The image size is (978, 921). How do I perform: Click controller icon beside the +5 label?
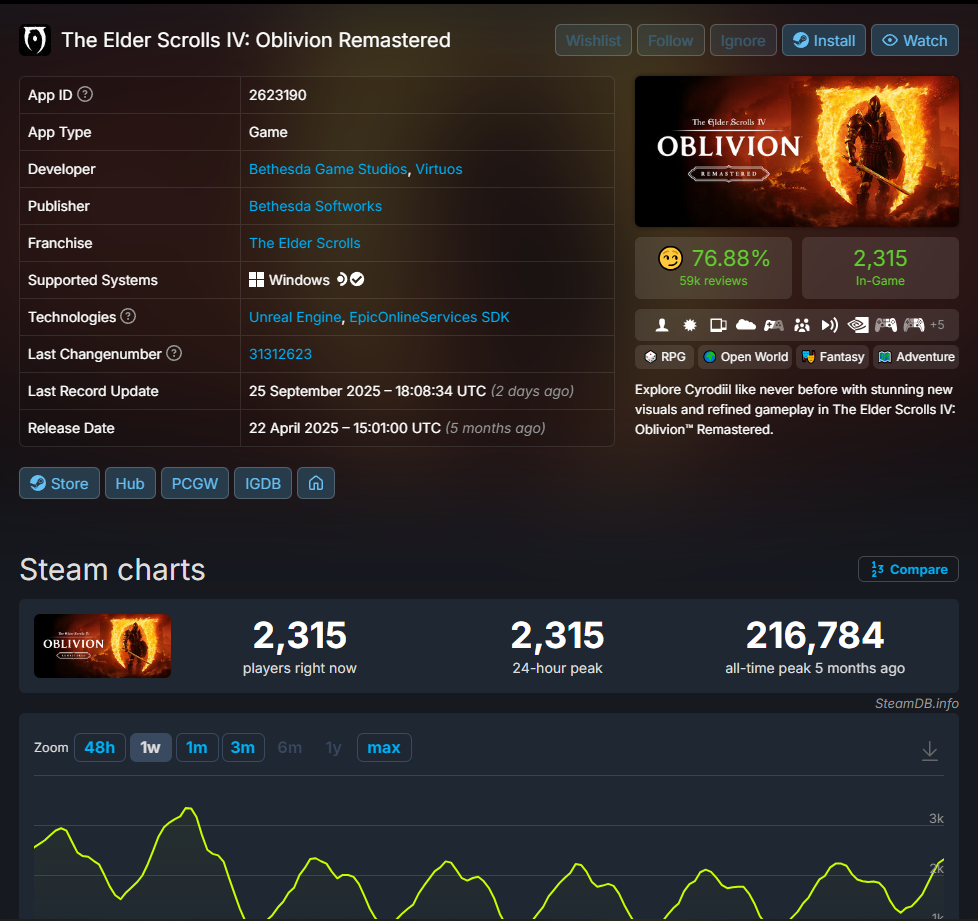click(x=914, y=325)
